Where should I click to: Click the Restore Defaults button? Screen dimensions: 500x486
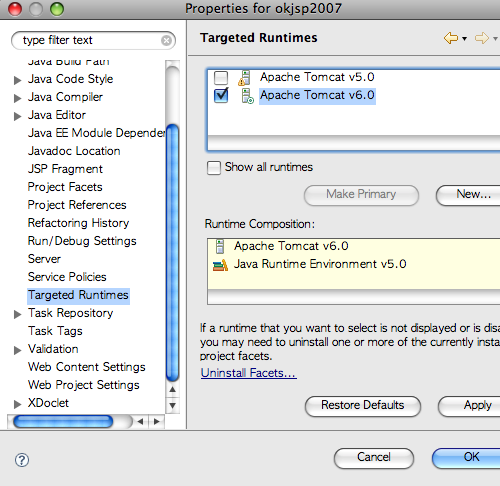[363, 406]
